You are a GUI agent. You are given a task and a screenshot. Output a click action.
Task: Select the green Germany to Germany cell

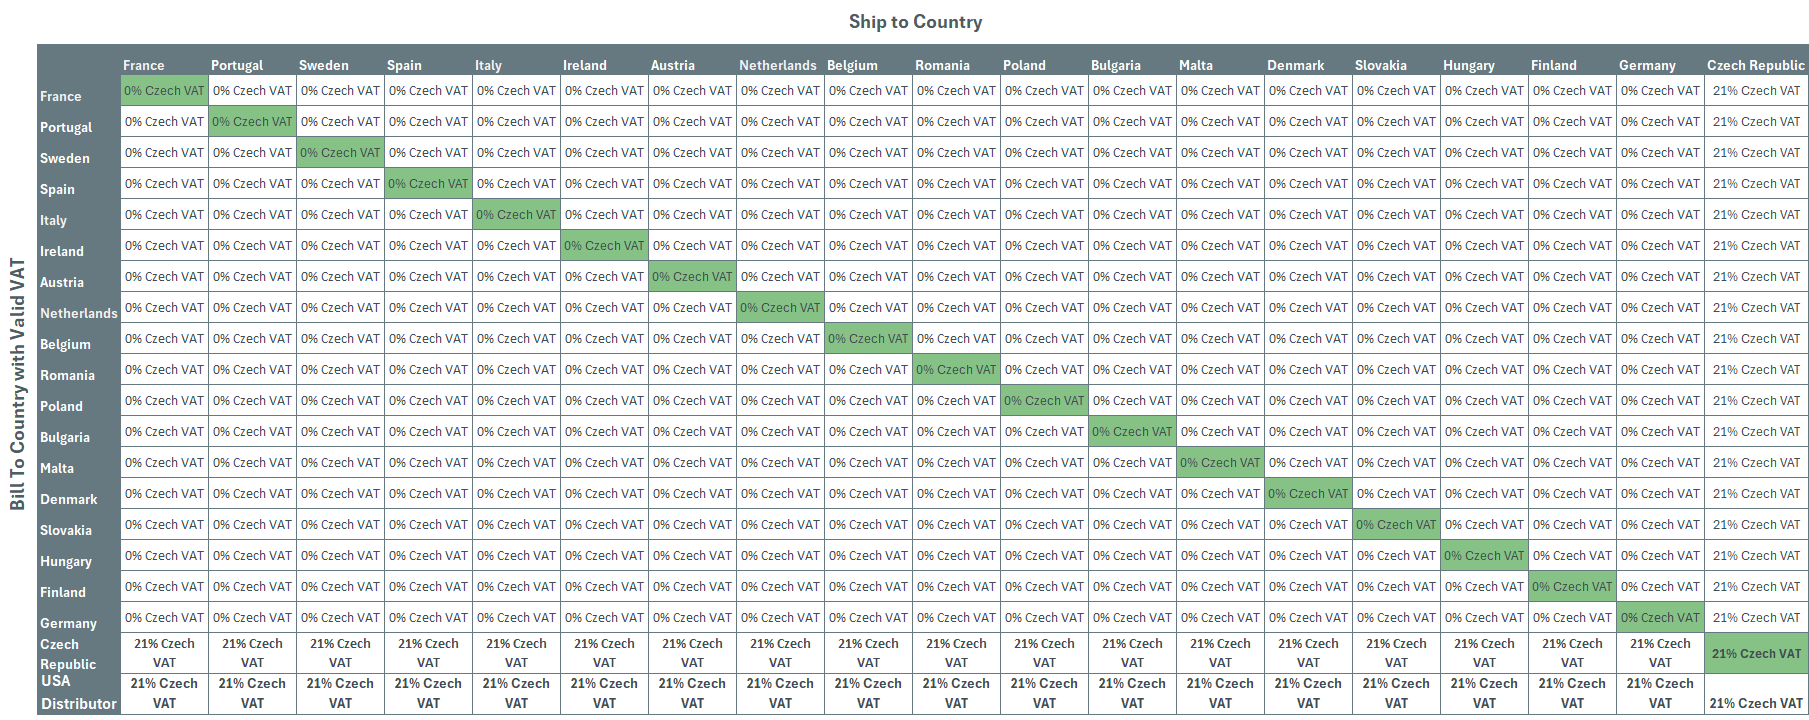click(1661, 618)
